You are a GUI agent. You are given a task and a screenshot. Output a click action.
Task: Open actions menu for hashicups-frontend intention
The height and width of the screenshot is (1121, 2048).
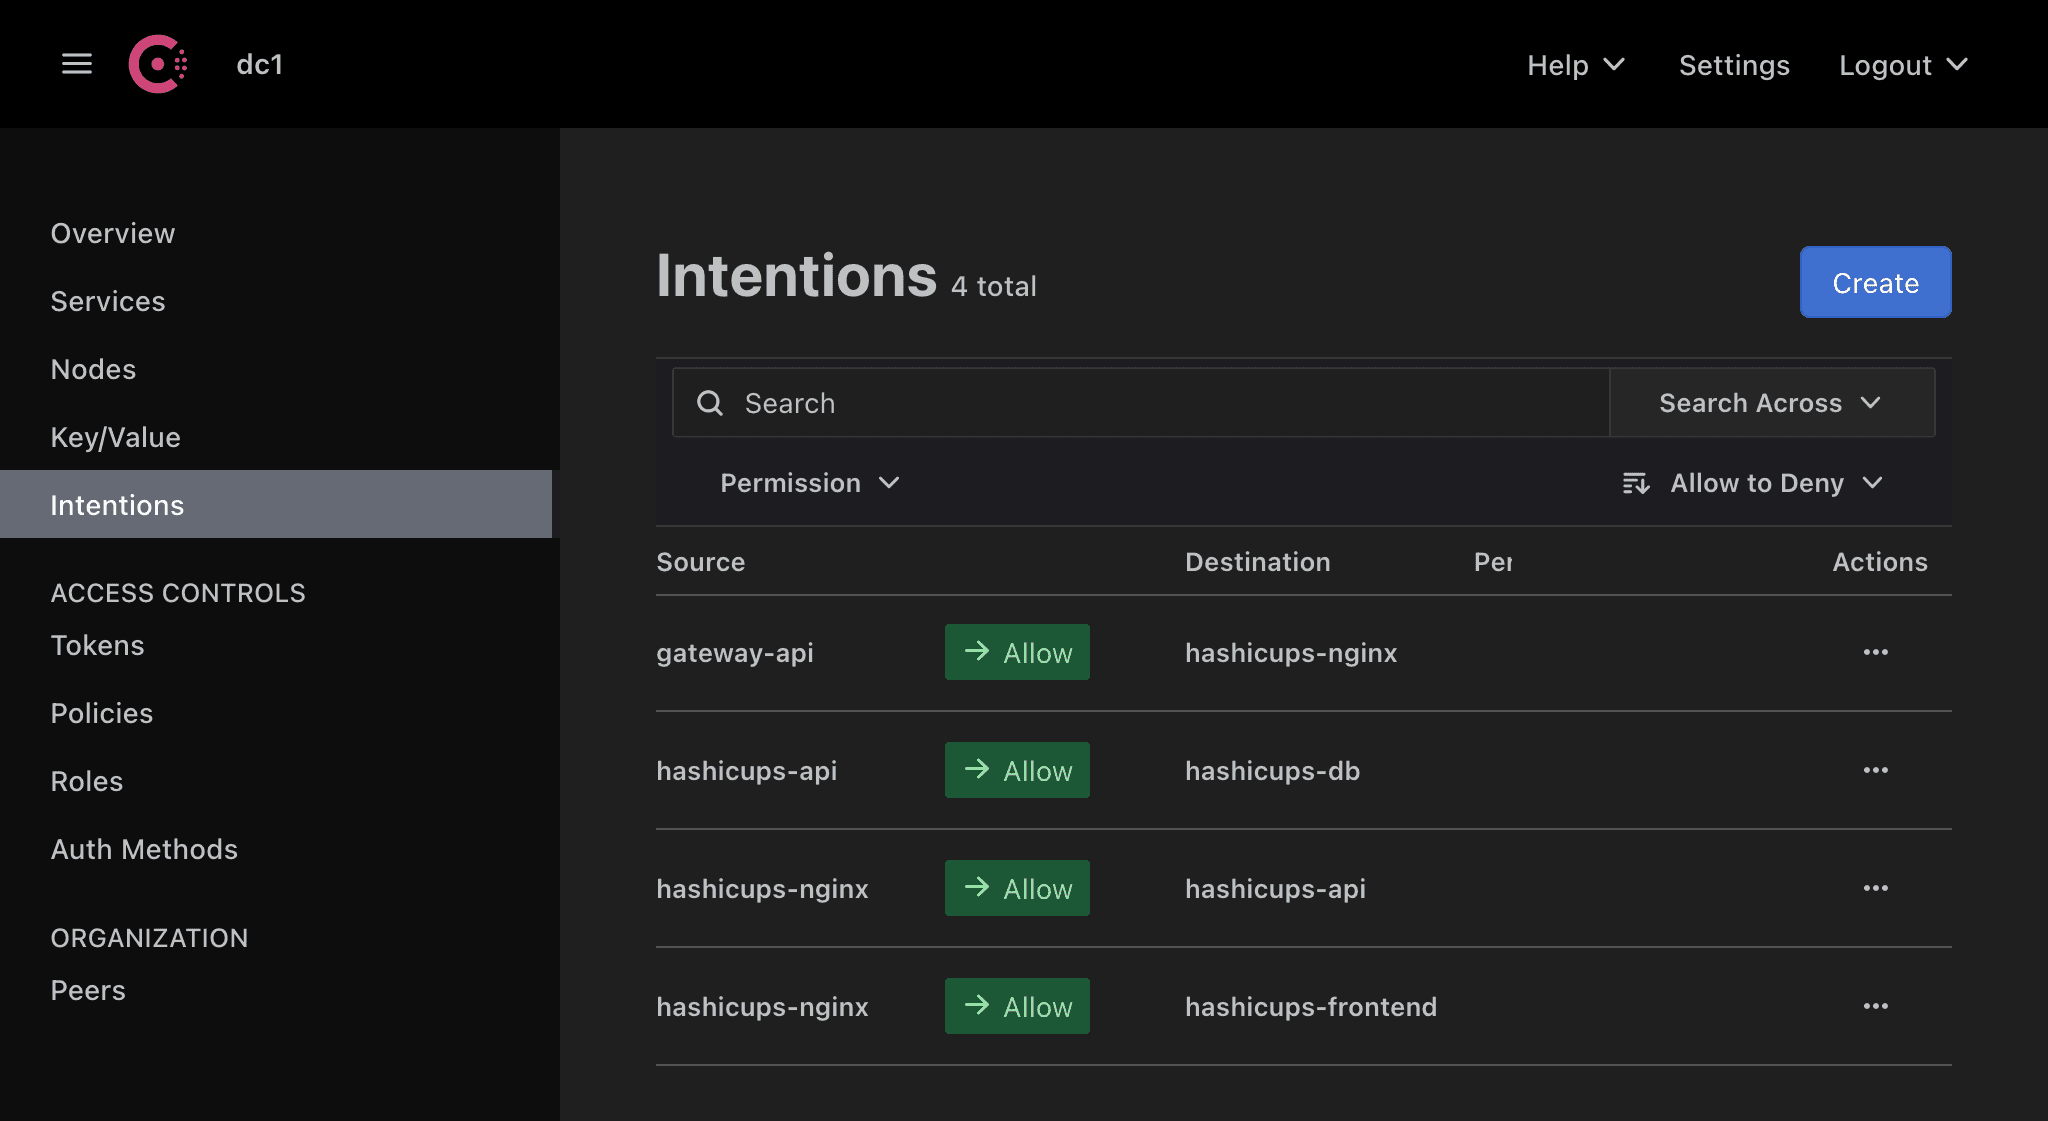click(x=1876, y=1006)
